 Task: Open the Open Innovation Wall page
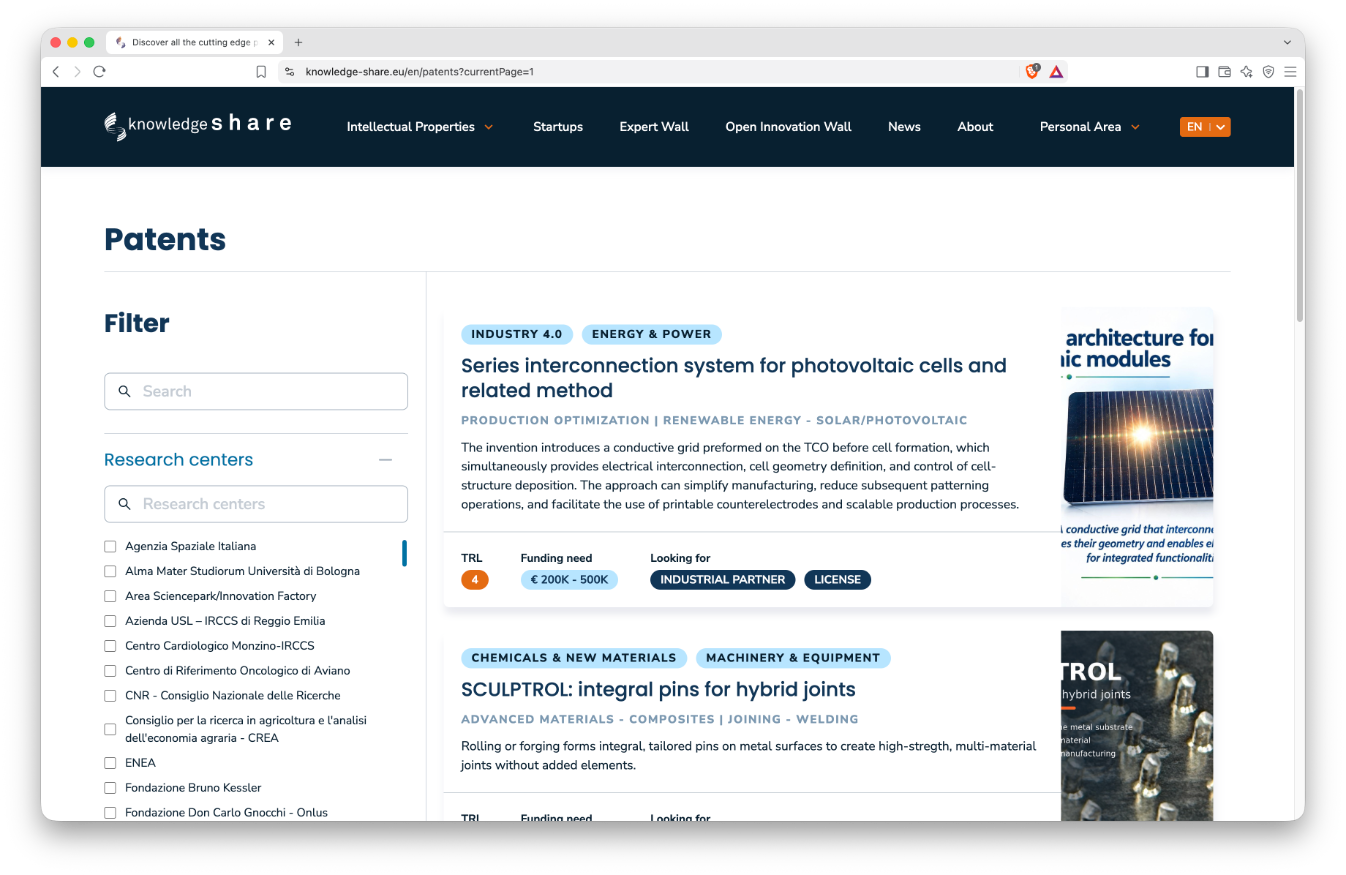pyautogui.click(x=789, y=127)
